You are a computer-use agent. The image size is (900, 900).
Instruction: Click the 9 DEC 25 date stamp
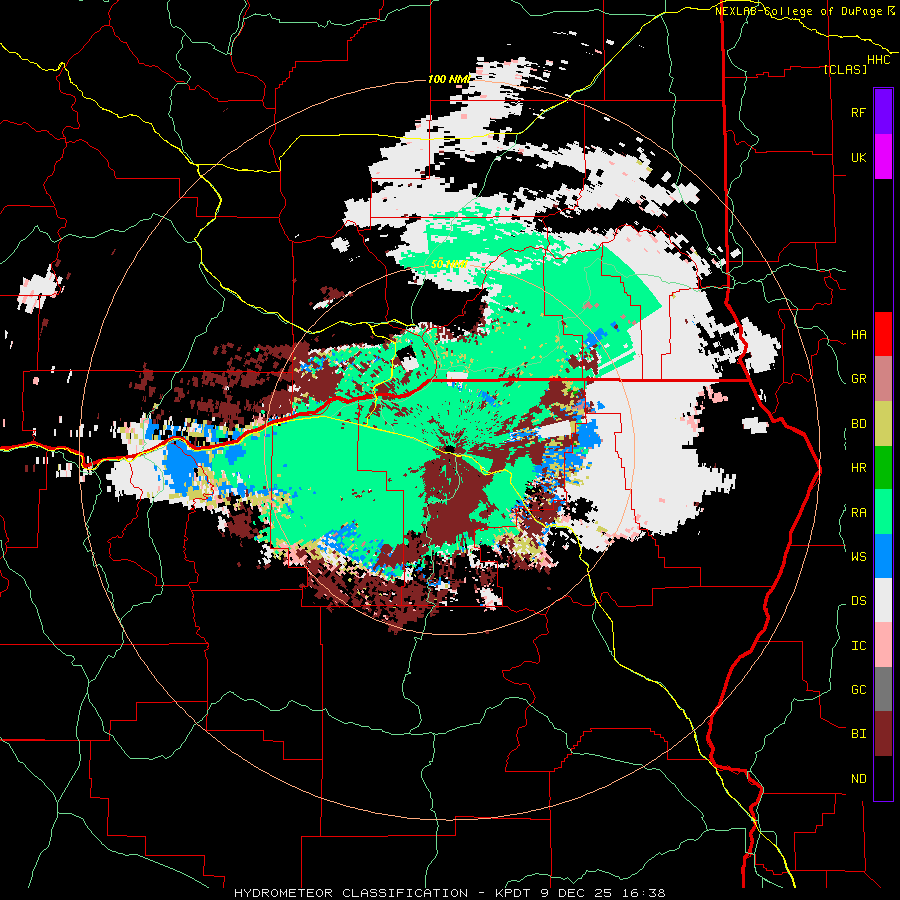point(578,893)
